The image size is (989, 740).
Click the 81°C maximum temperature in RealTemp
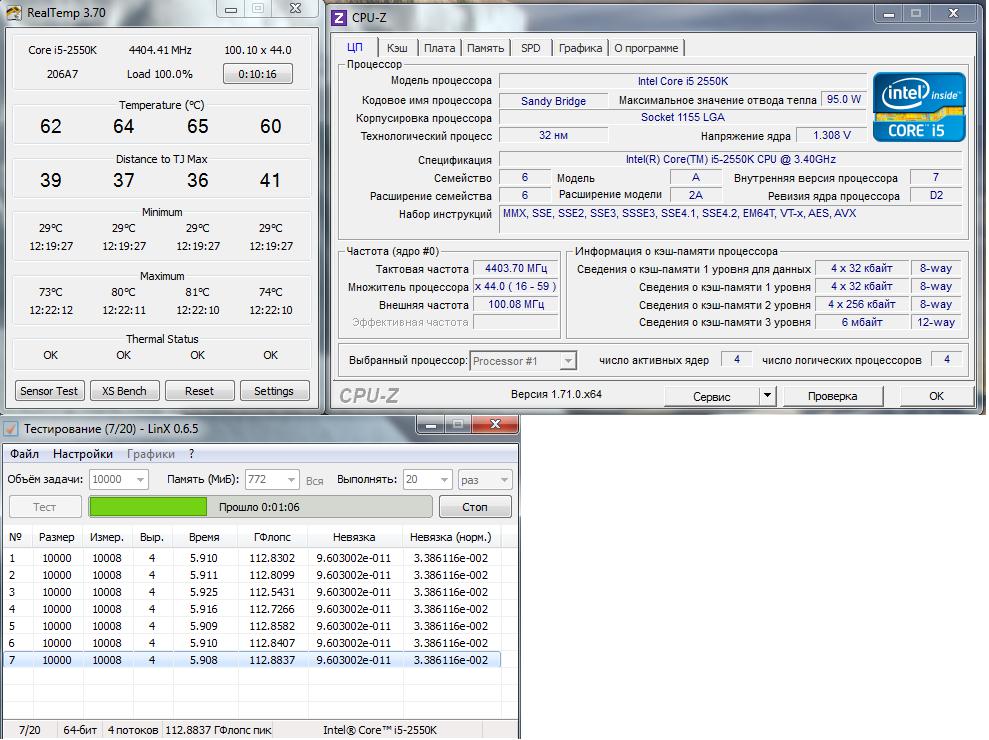coord(197,293)
